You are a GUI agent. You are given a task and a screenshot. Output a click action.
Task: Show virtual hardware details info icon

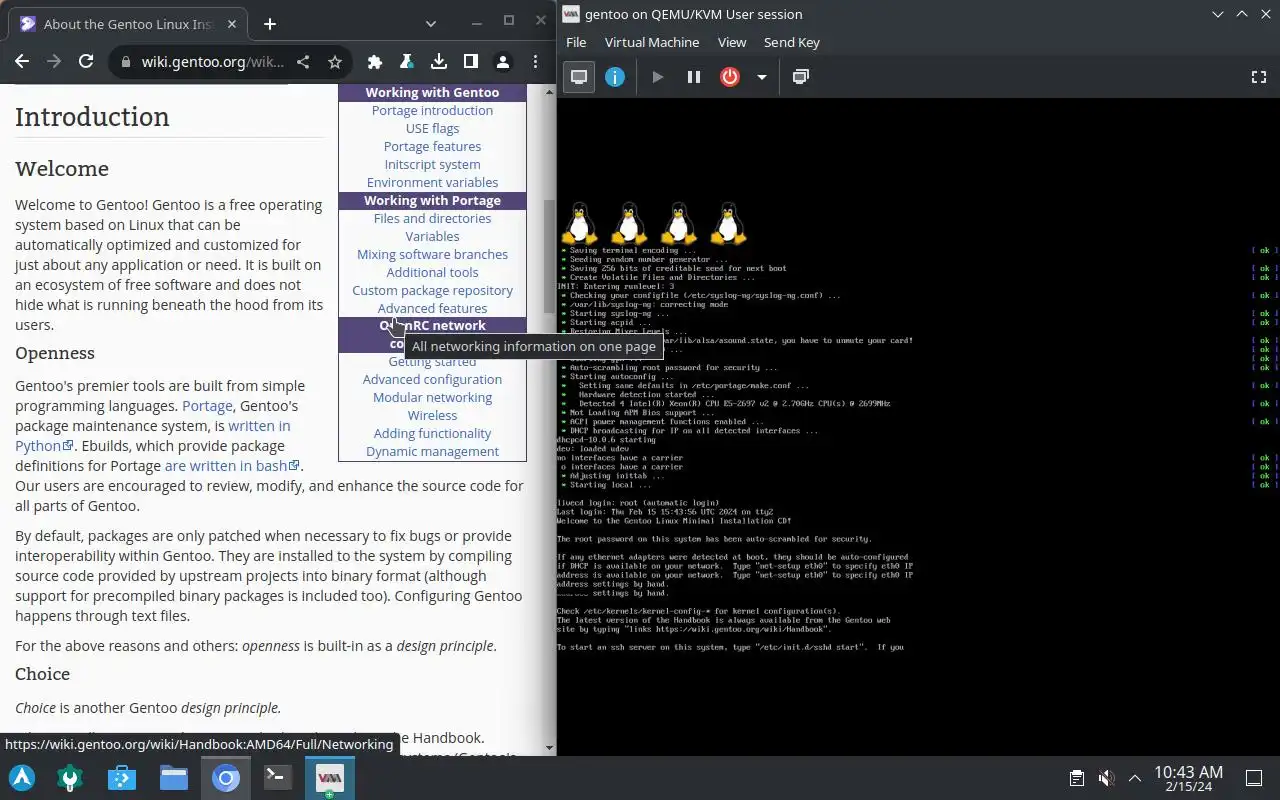coord(615,77)
